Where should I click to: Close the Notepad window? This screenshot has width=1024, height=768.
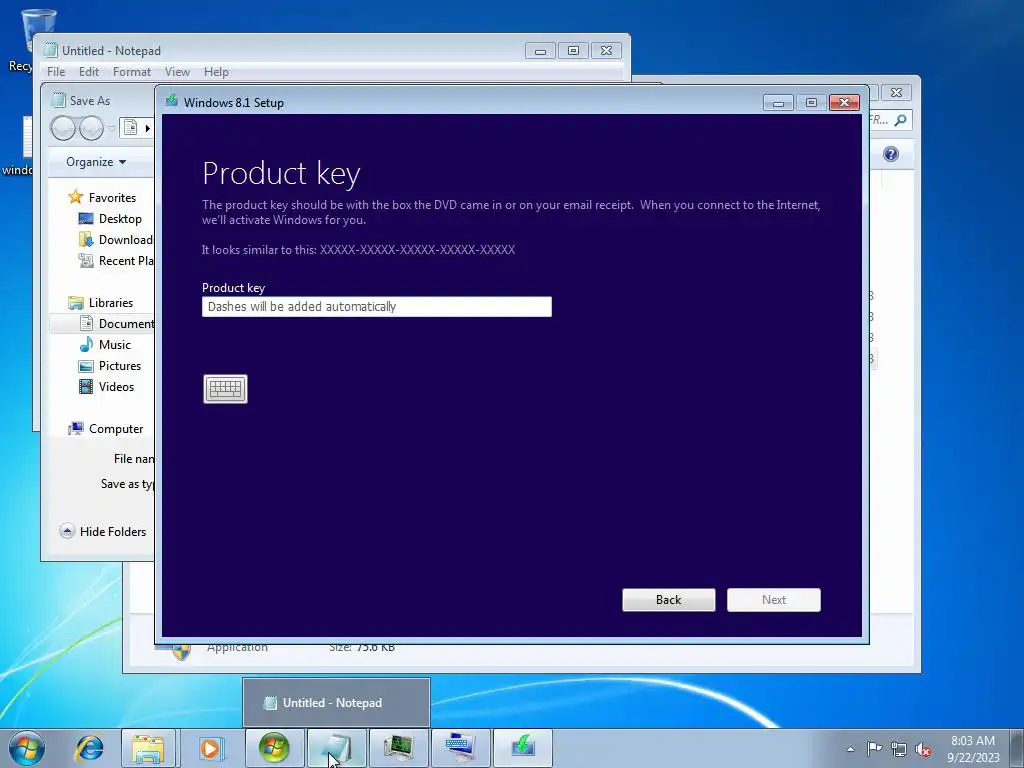coord(606,51)
